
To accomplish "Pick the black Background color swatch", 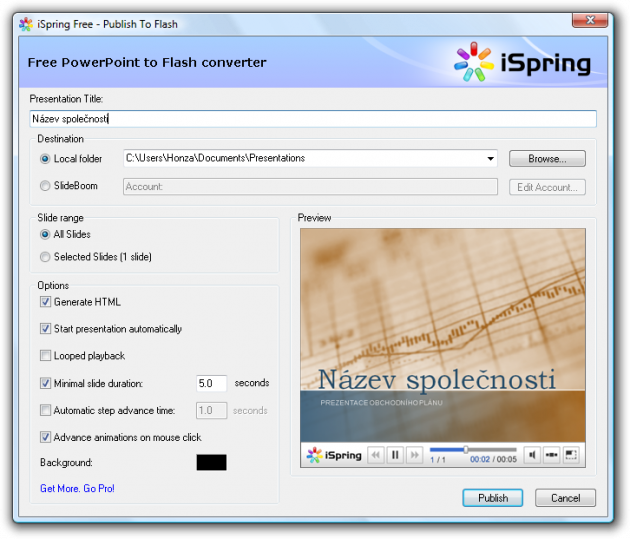I will point(211,462).
